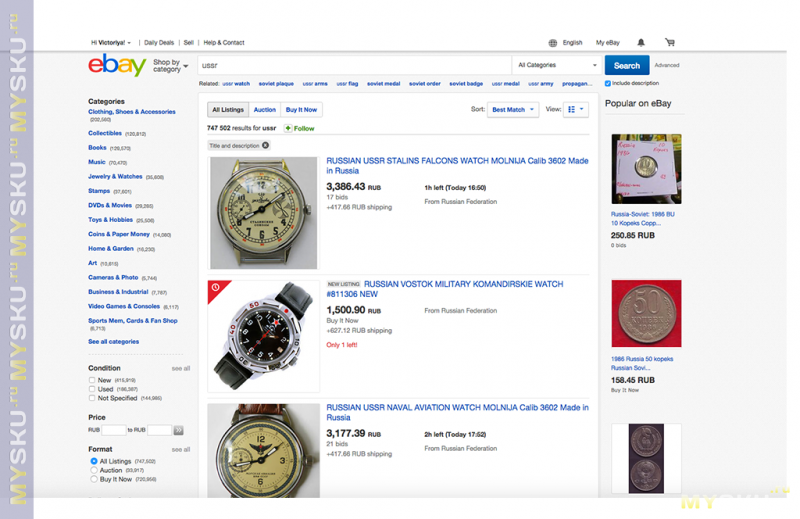Open related search ussr watch
This screenshot has height=519, width=800.
(236, 84)
